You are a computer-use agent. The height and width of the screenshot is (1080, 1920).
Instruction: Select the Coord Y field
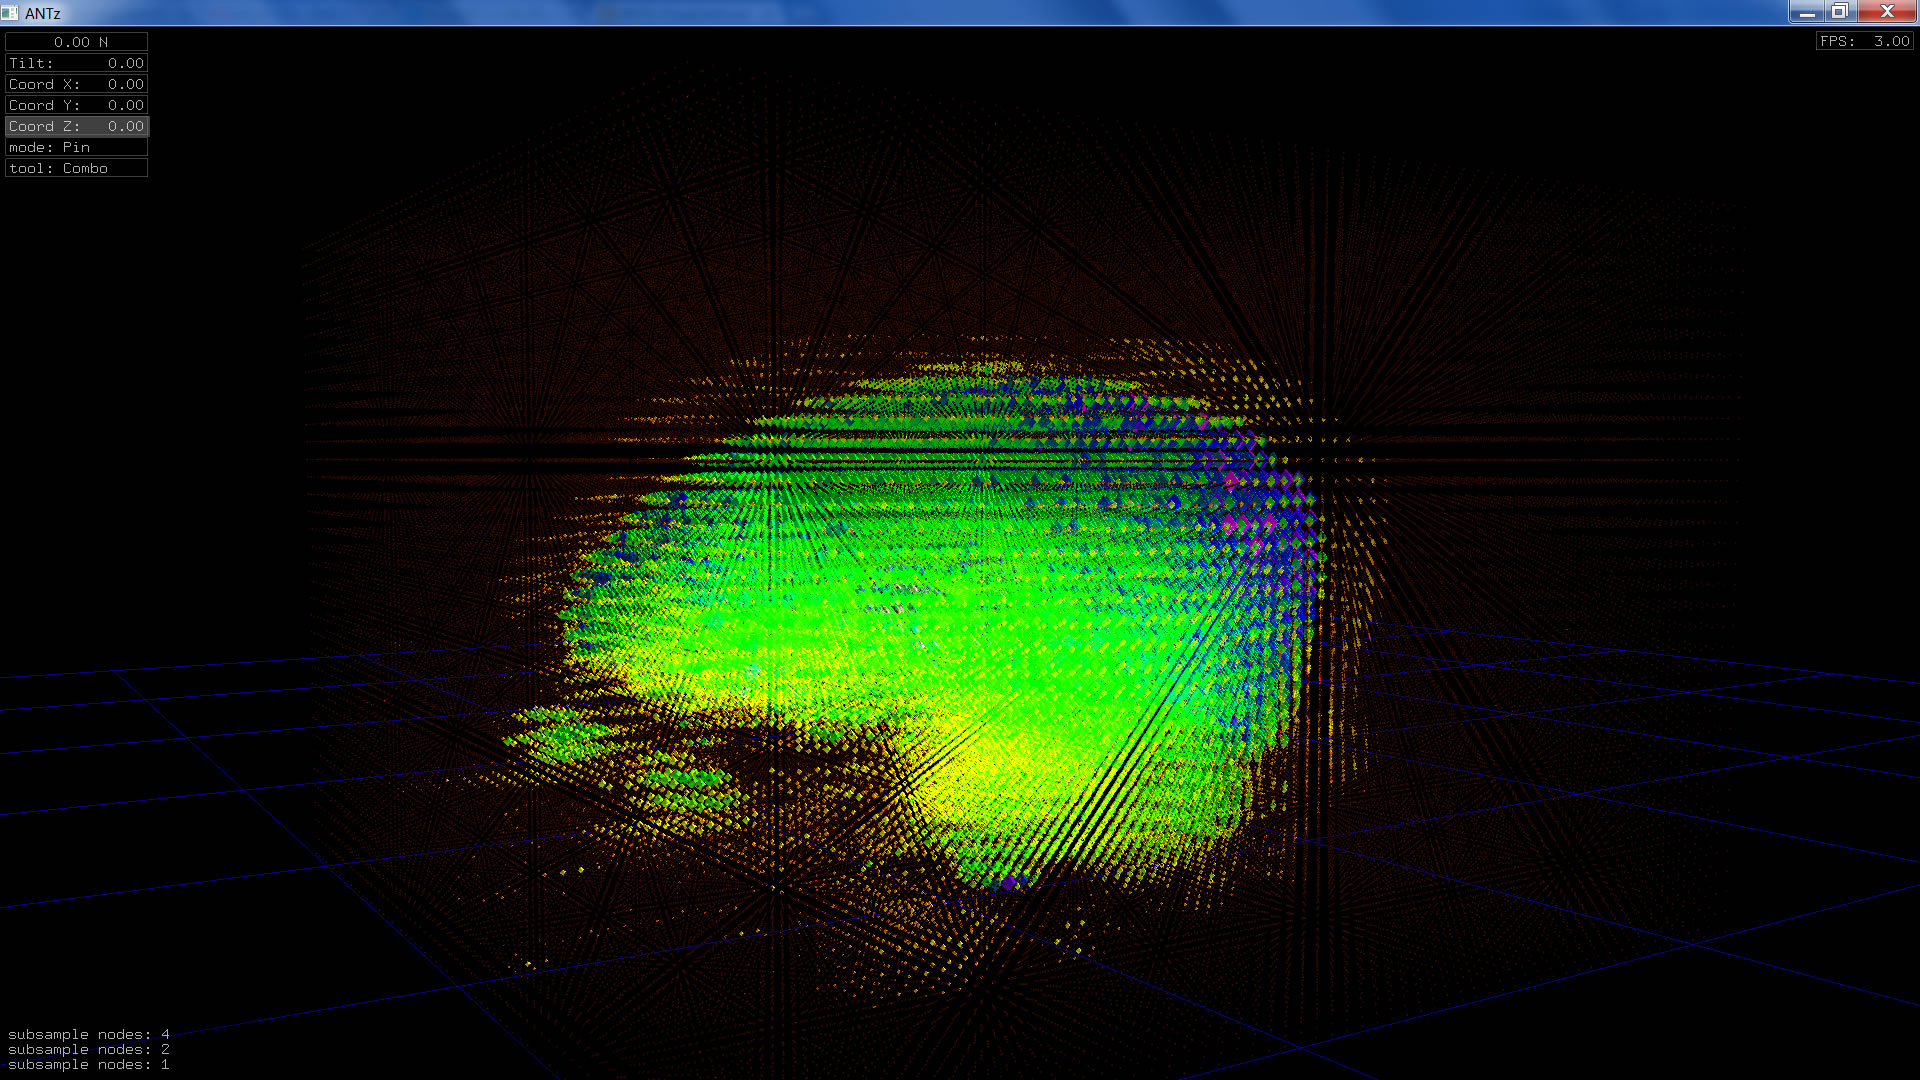tap(77, 105)
